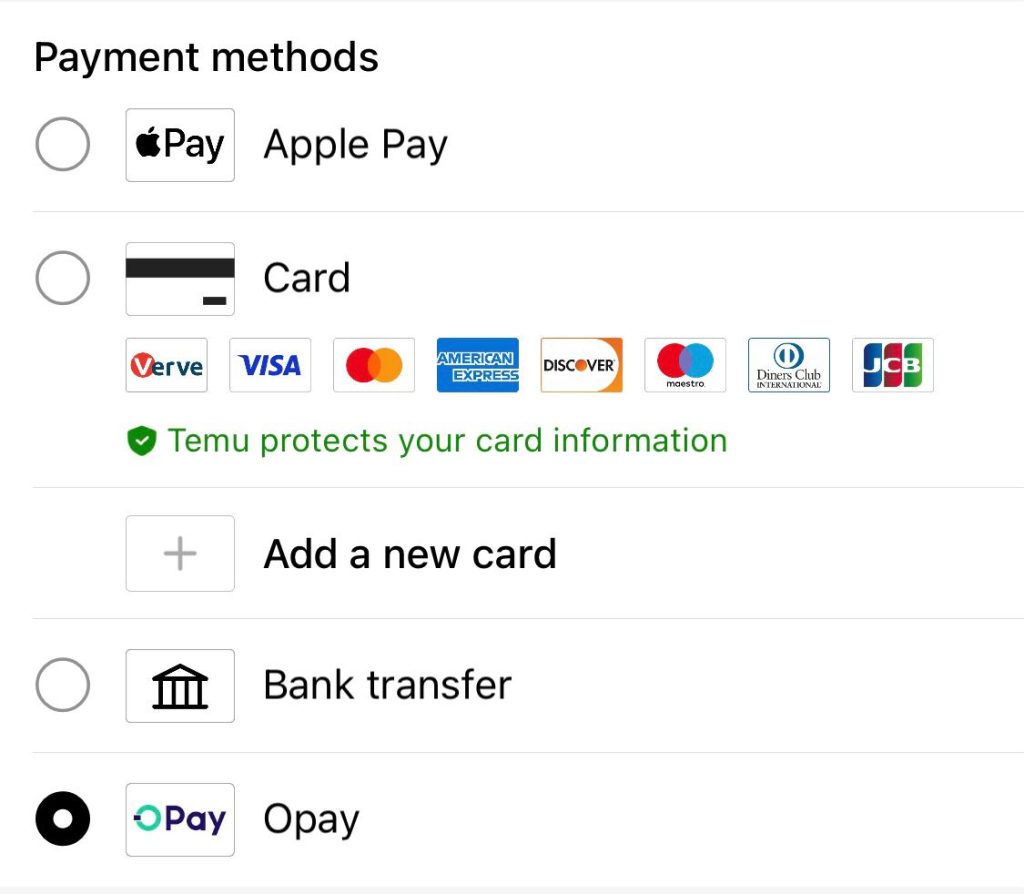Click the OPay logo icon
1024x894 pixels.
180,819
